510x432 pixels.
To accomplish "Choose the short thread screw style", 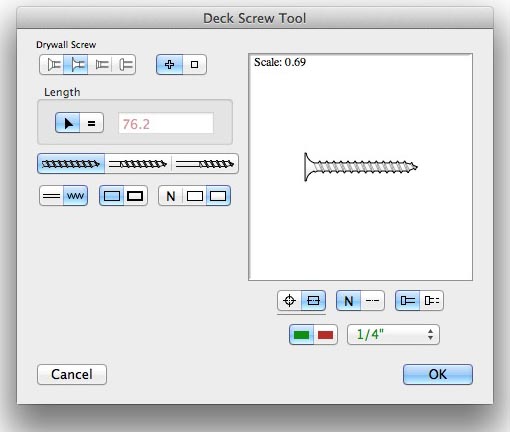I will (205, 164).
